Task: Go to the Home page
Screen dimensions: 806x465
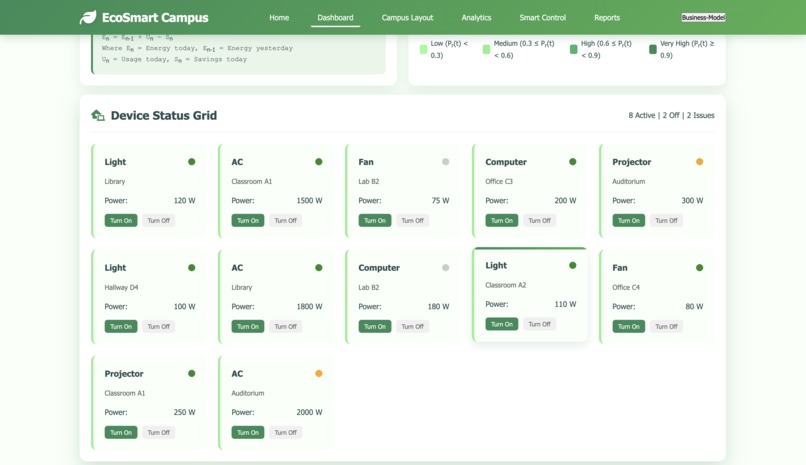Action: [279, 17]
